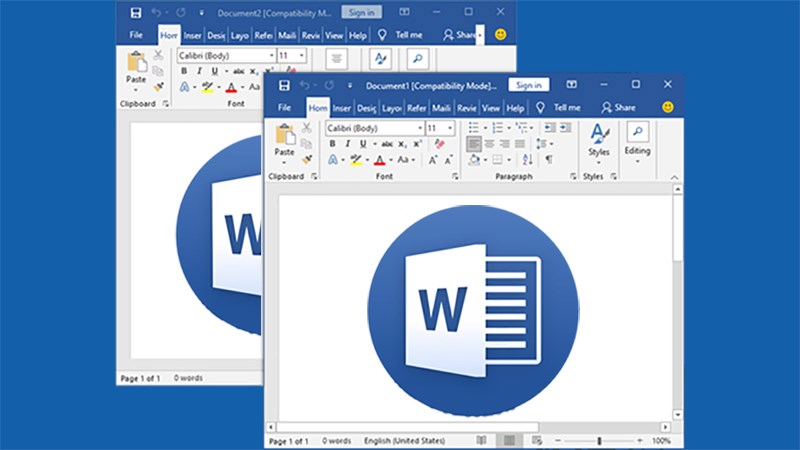The image size is (800, 450).
Task: Expand the Bullets list dropdown in Document1
Action: (x=485, y=128)
